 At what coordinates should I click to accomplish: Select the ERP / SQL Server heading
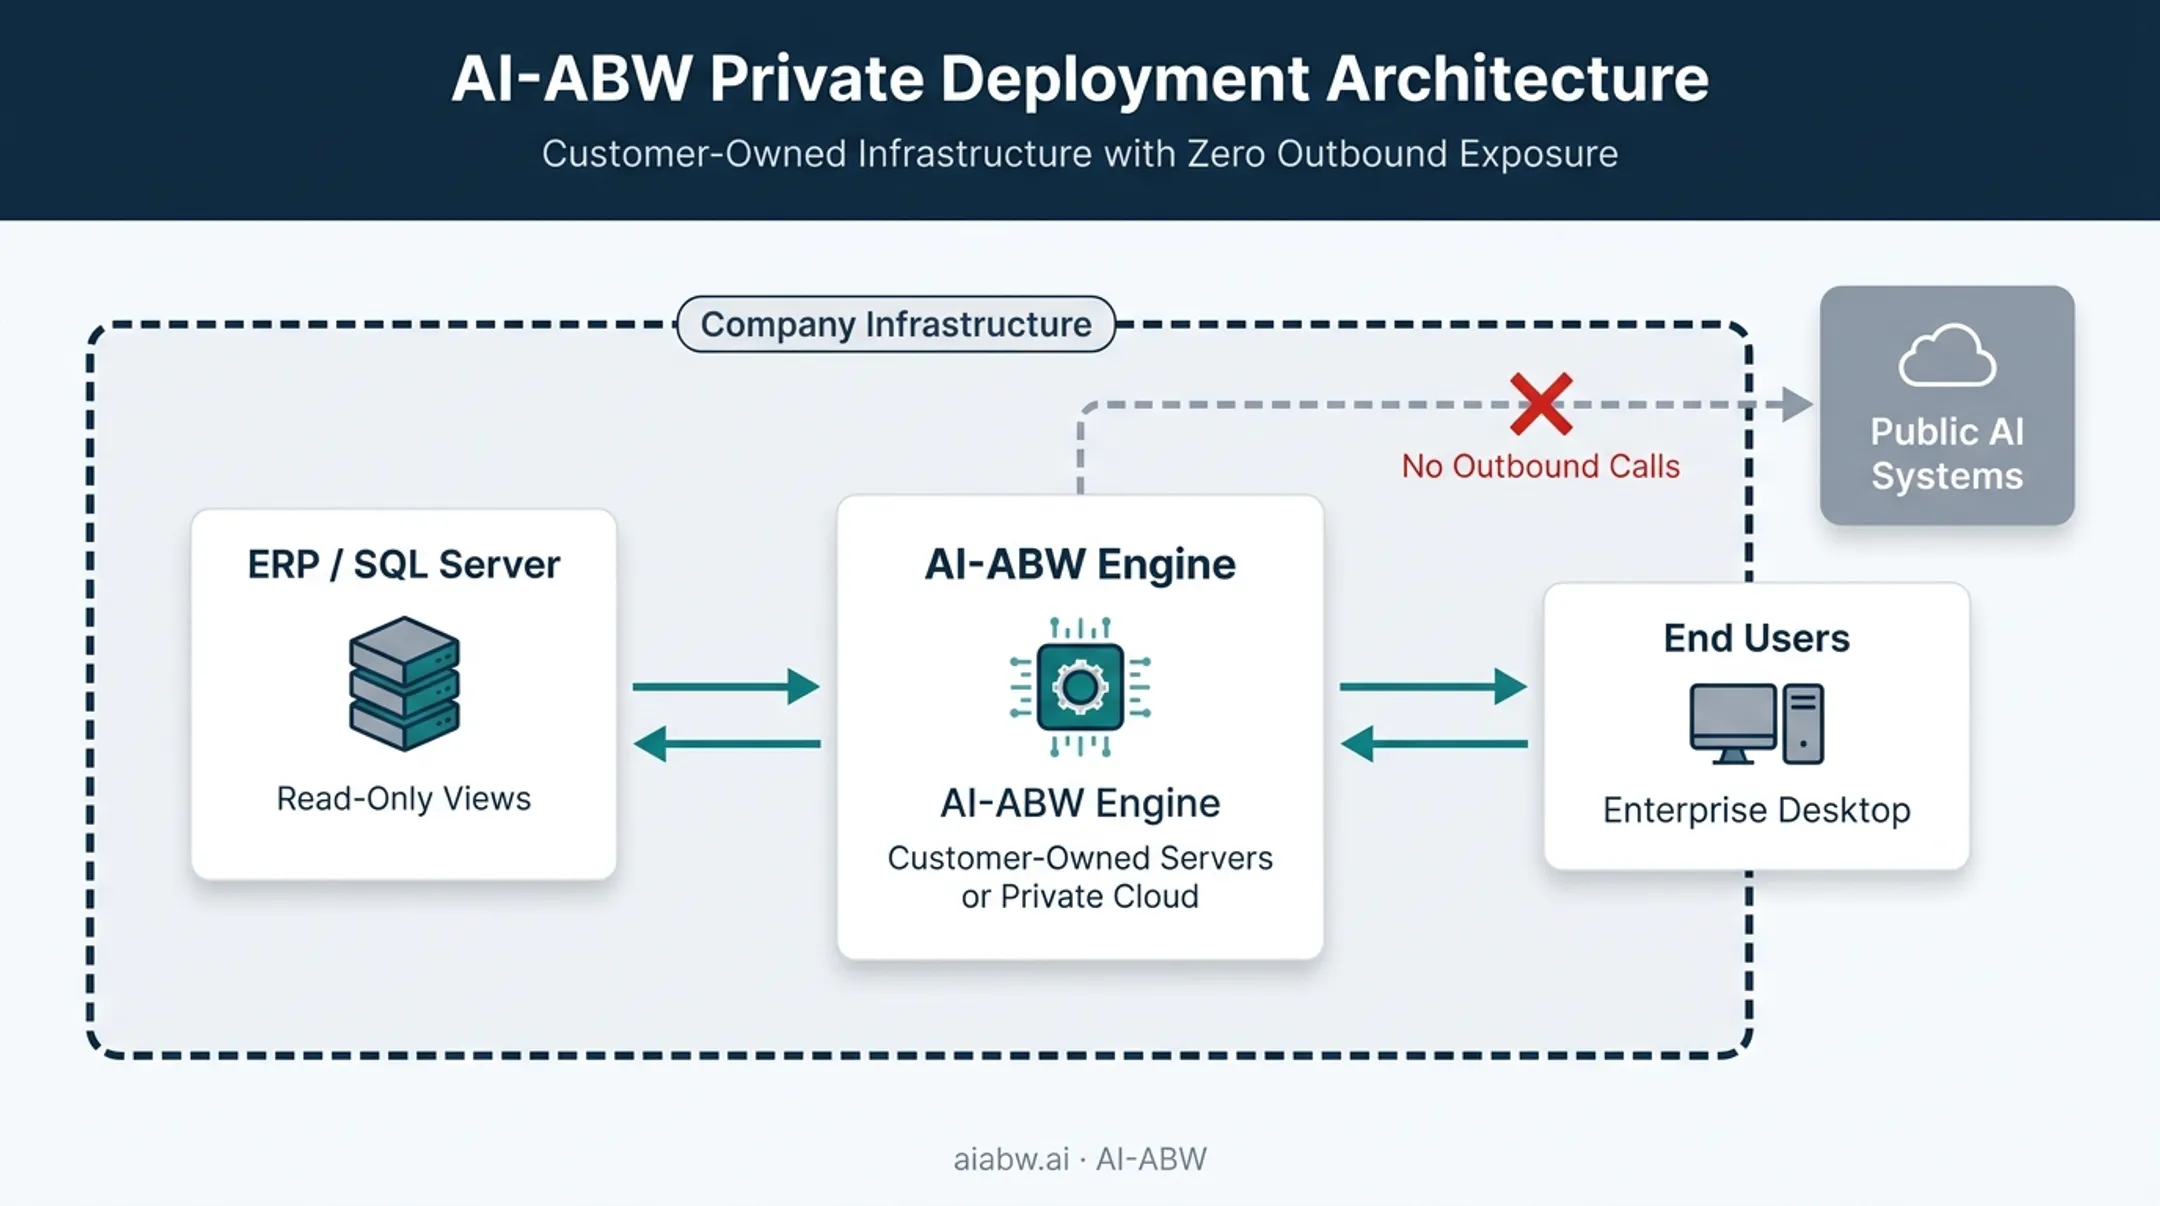[x=404, y=564]
